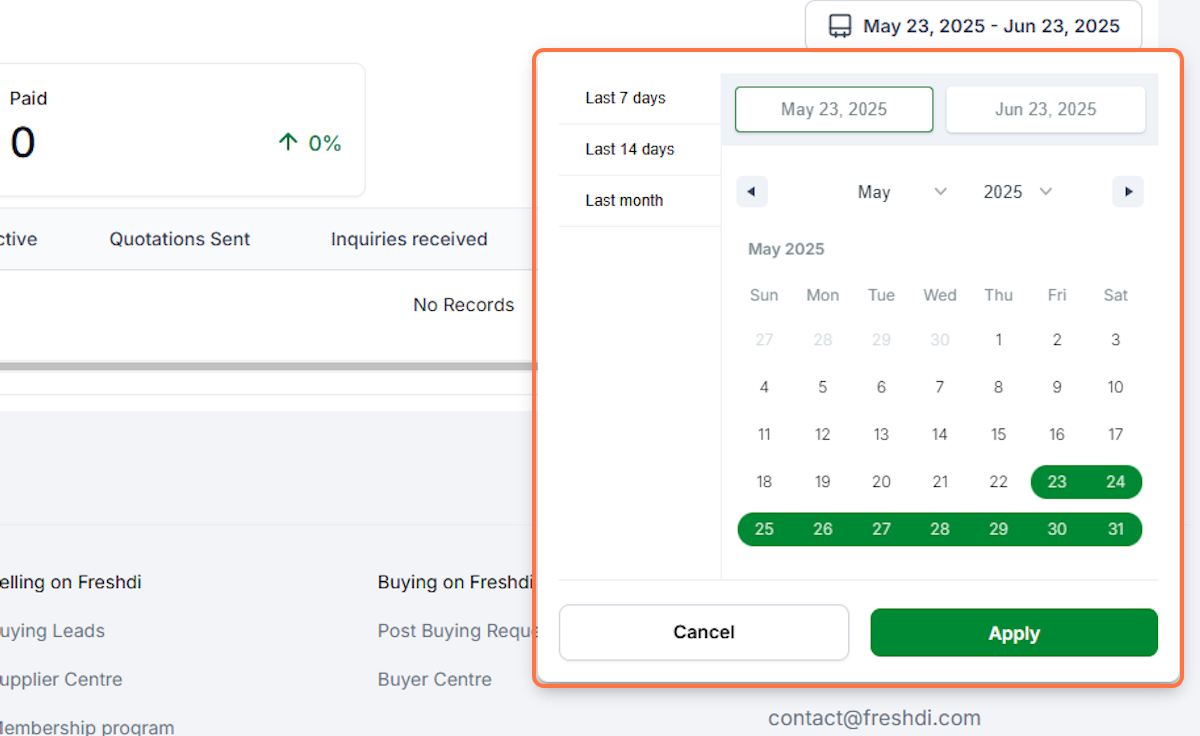1200x736 pixels.
Task: Switch to the Quotations Sent tab
Action: 180,239
